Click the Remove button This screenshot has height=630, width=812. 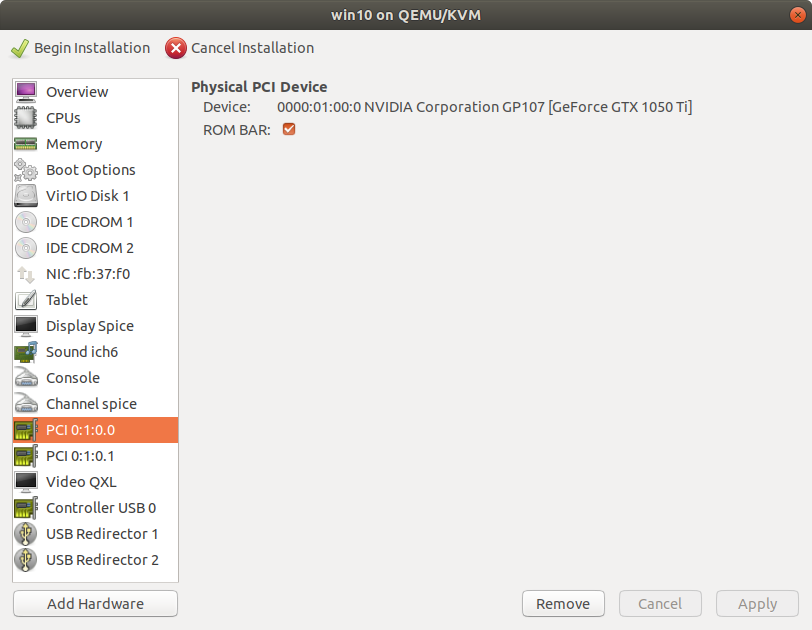point(563,603)
